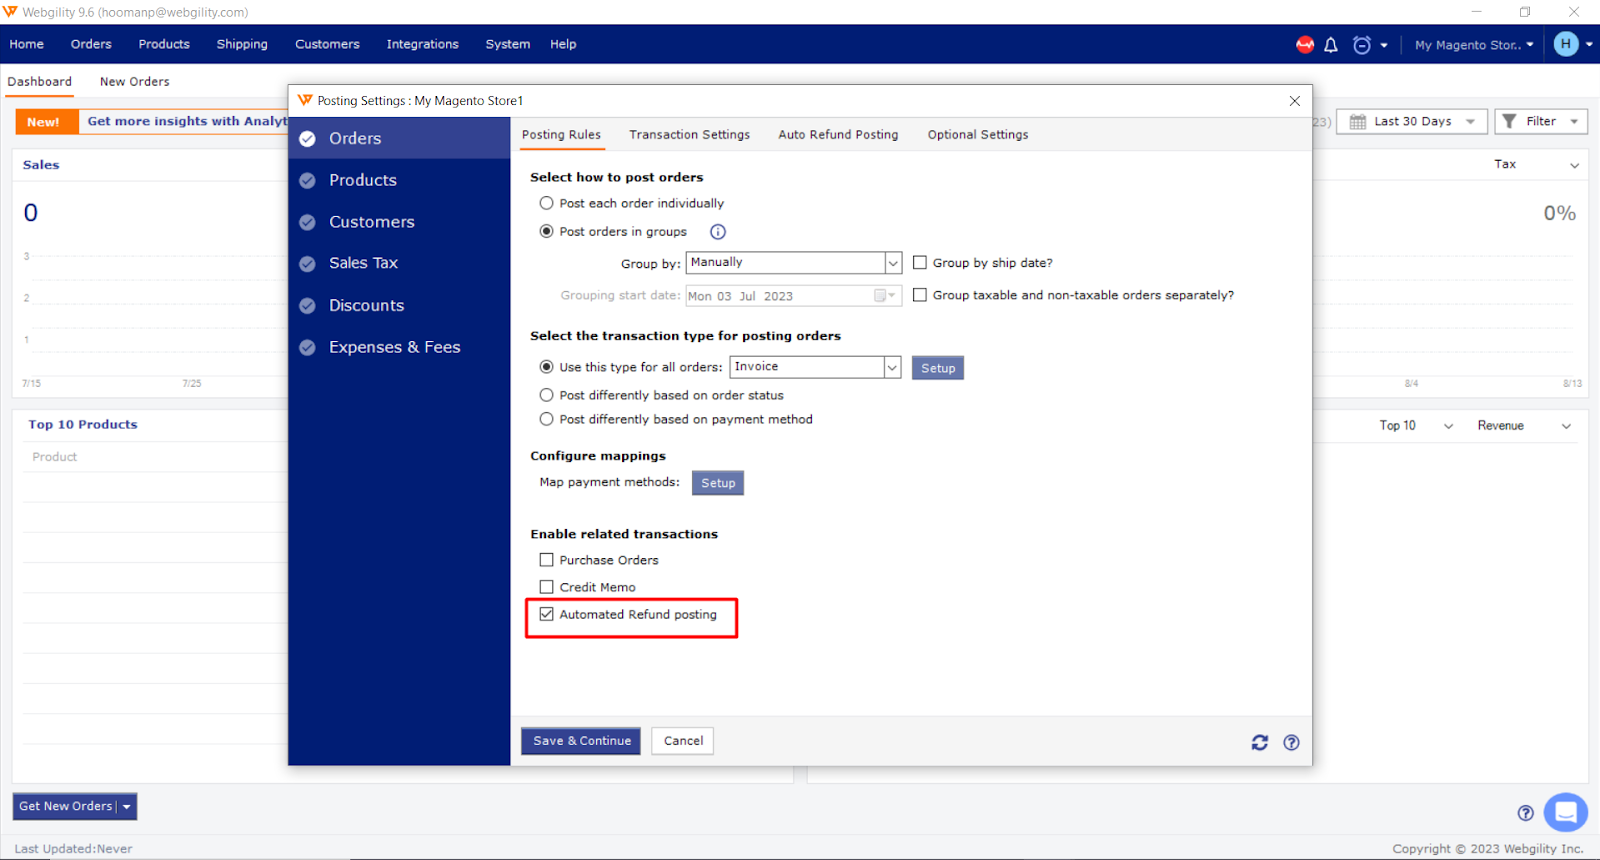The image size is (1600, 860).
Task: Select Post differently based on order status
Action: click(546, 395)
